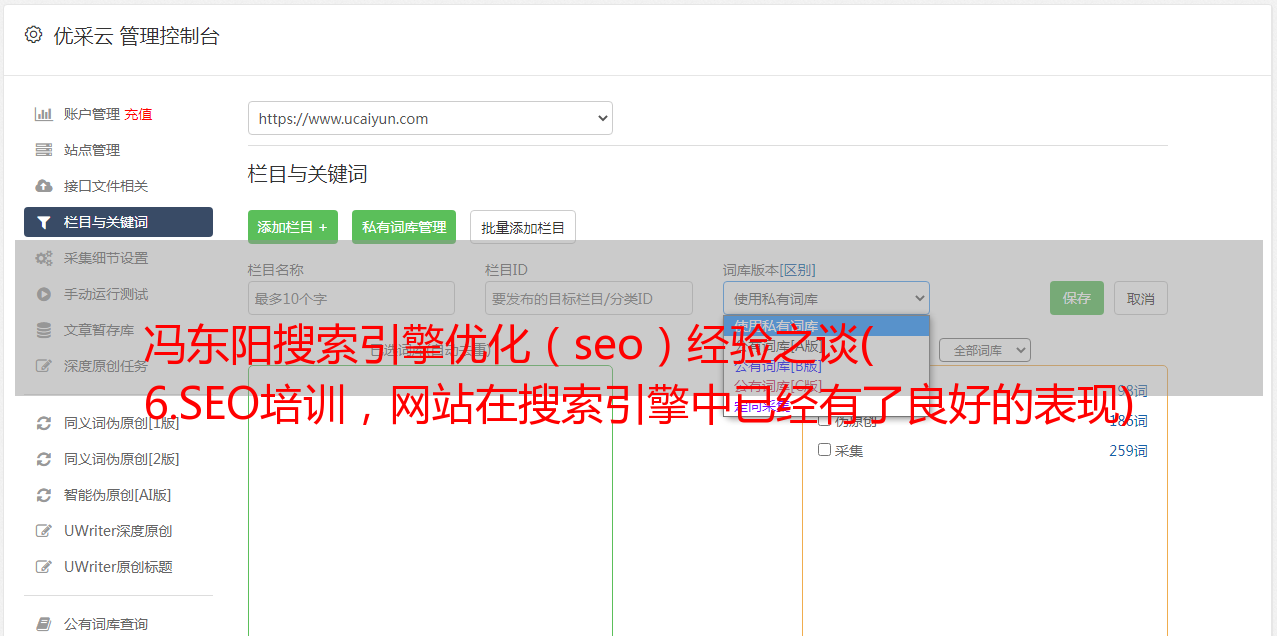Tick the 采集 checkbox
This screenshot has width=1277, height=636.
825,450
